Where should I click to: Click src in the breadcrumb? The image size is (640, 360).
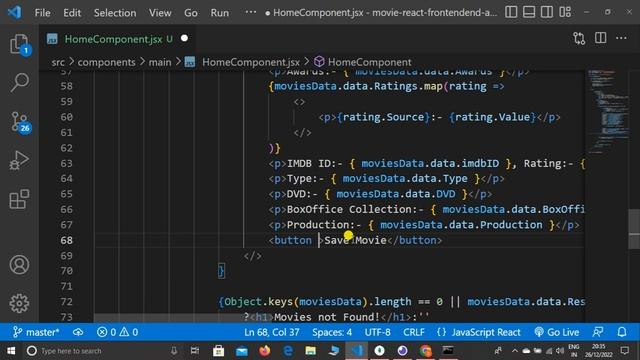pyautogui.click(x=58, y=62)
